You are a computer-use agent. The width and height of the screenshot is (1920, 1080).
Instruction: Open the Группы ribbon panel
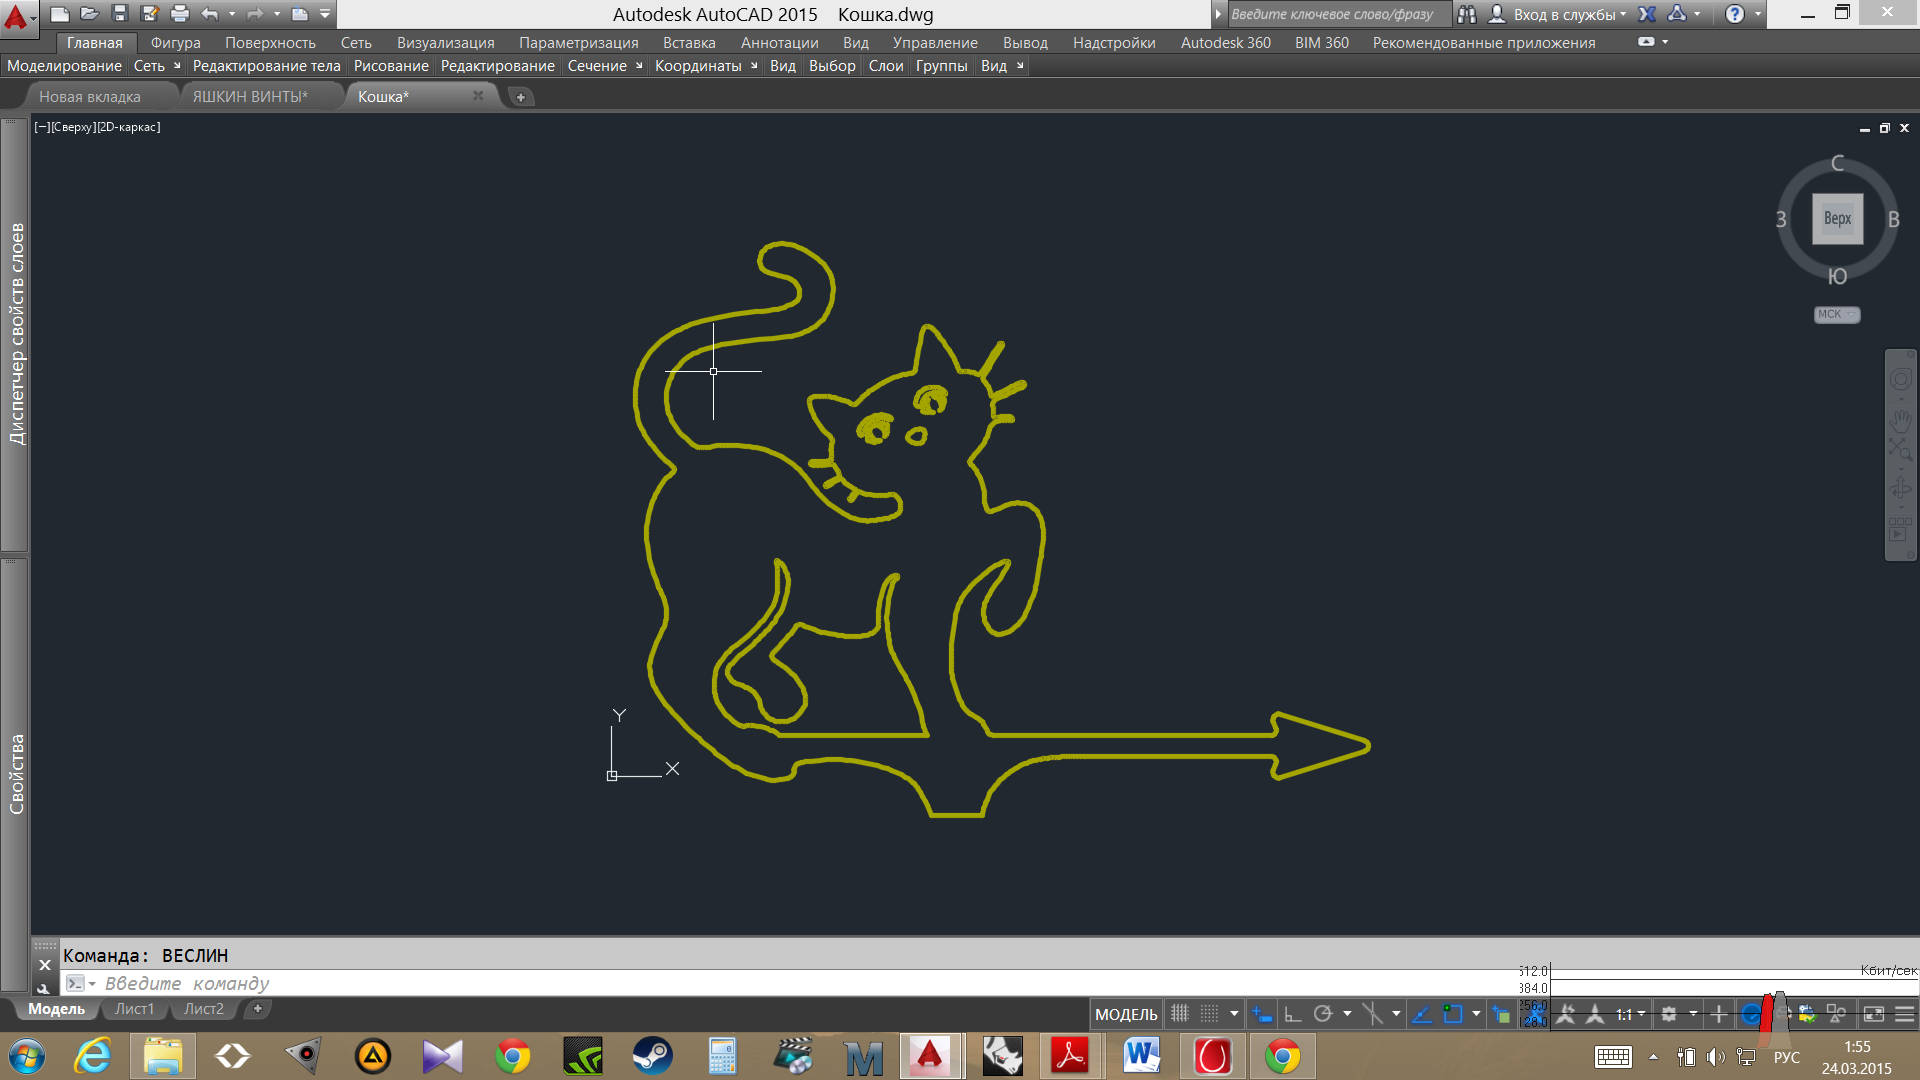click(x=941, y=66)
